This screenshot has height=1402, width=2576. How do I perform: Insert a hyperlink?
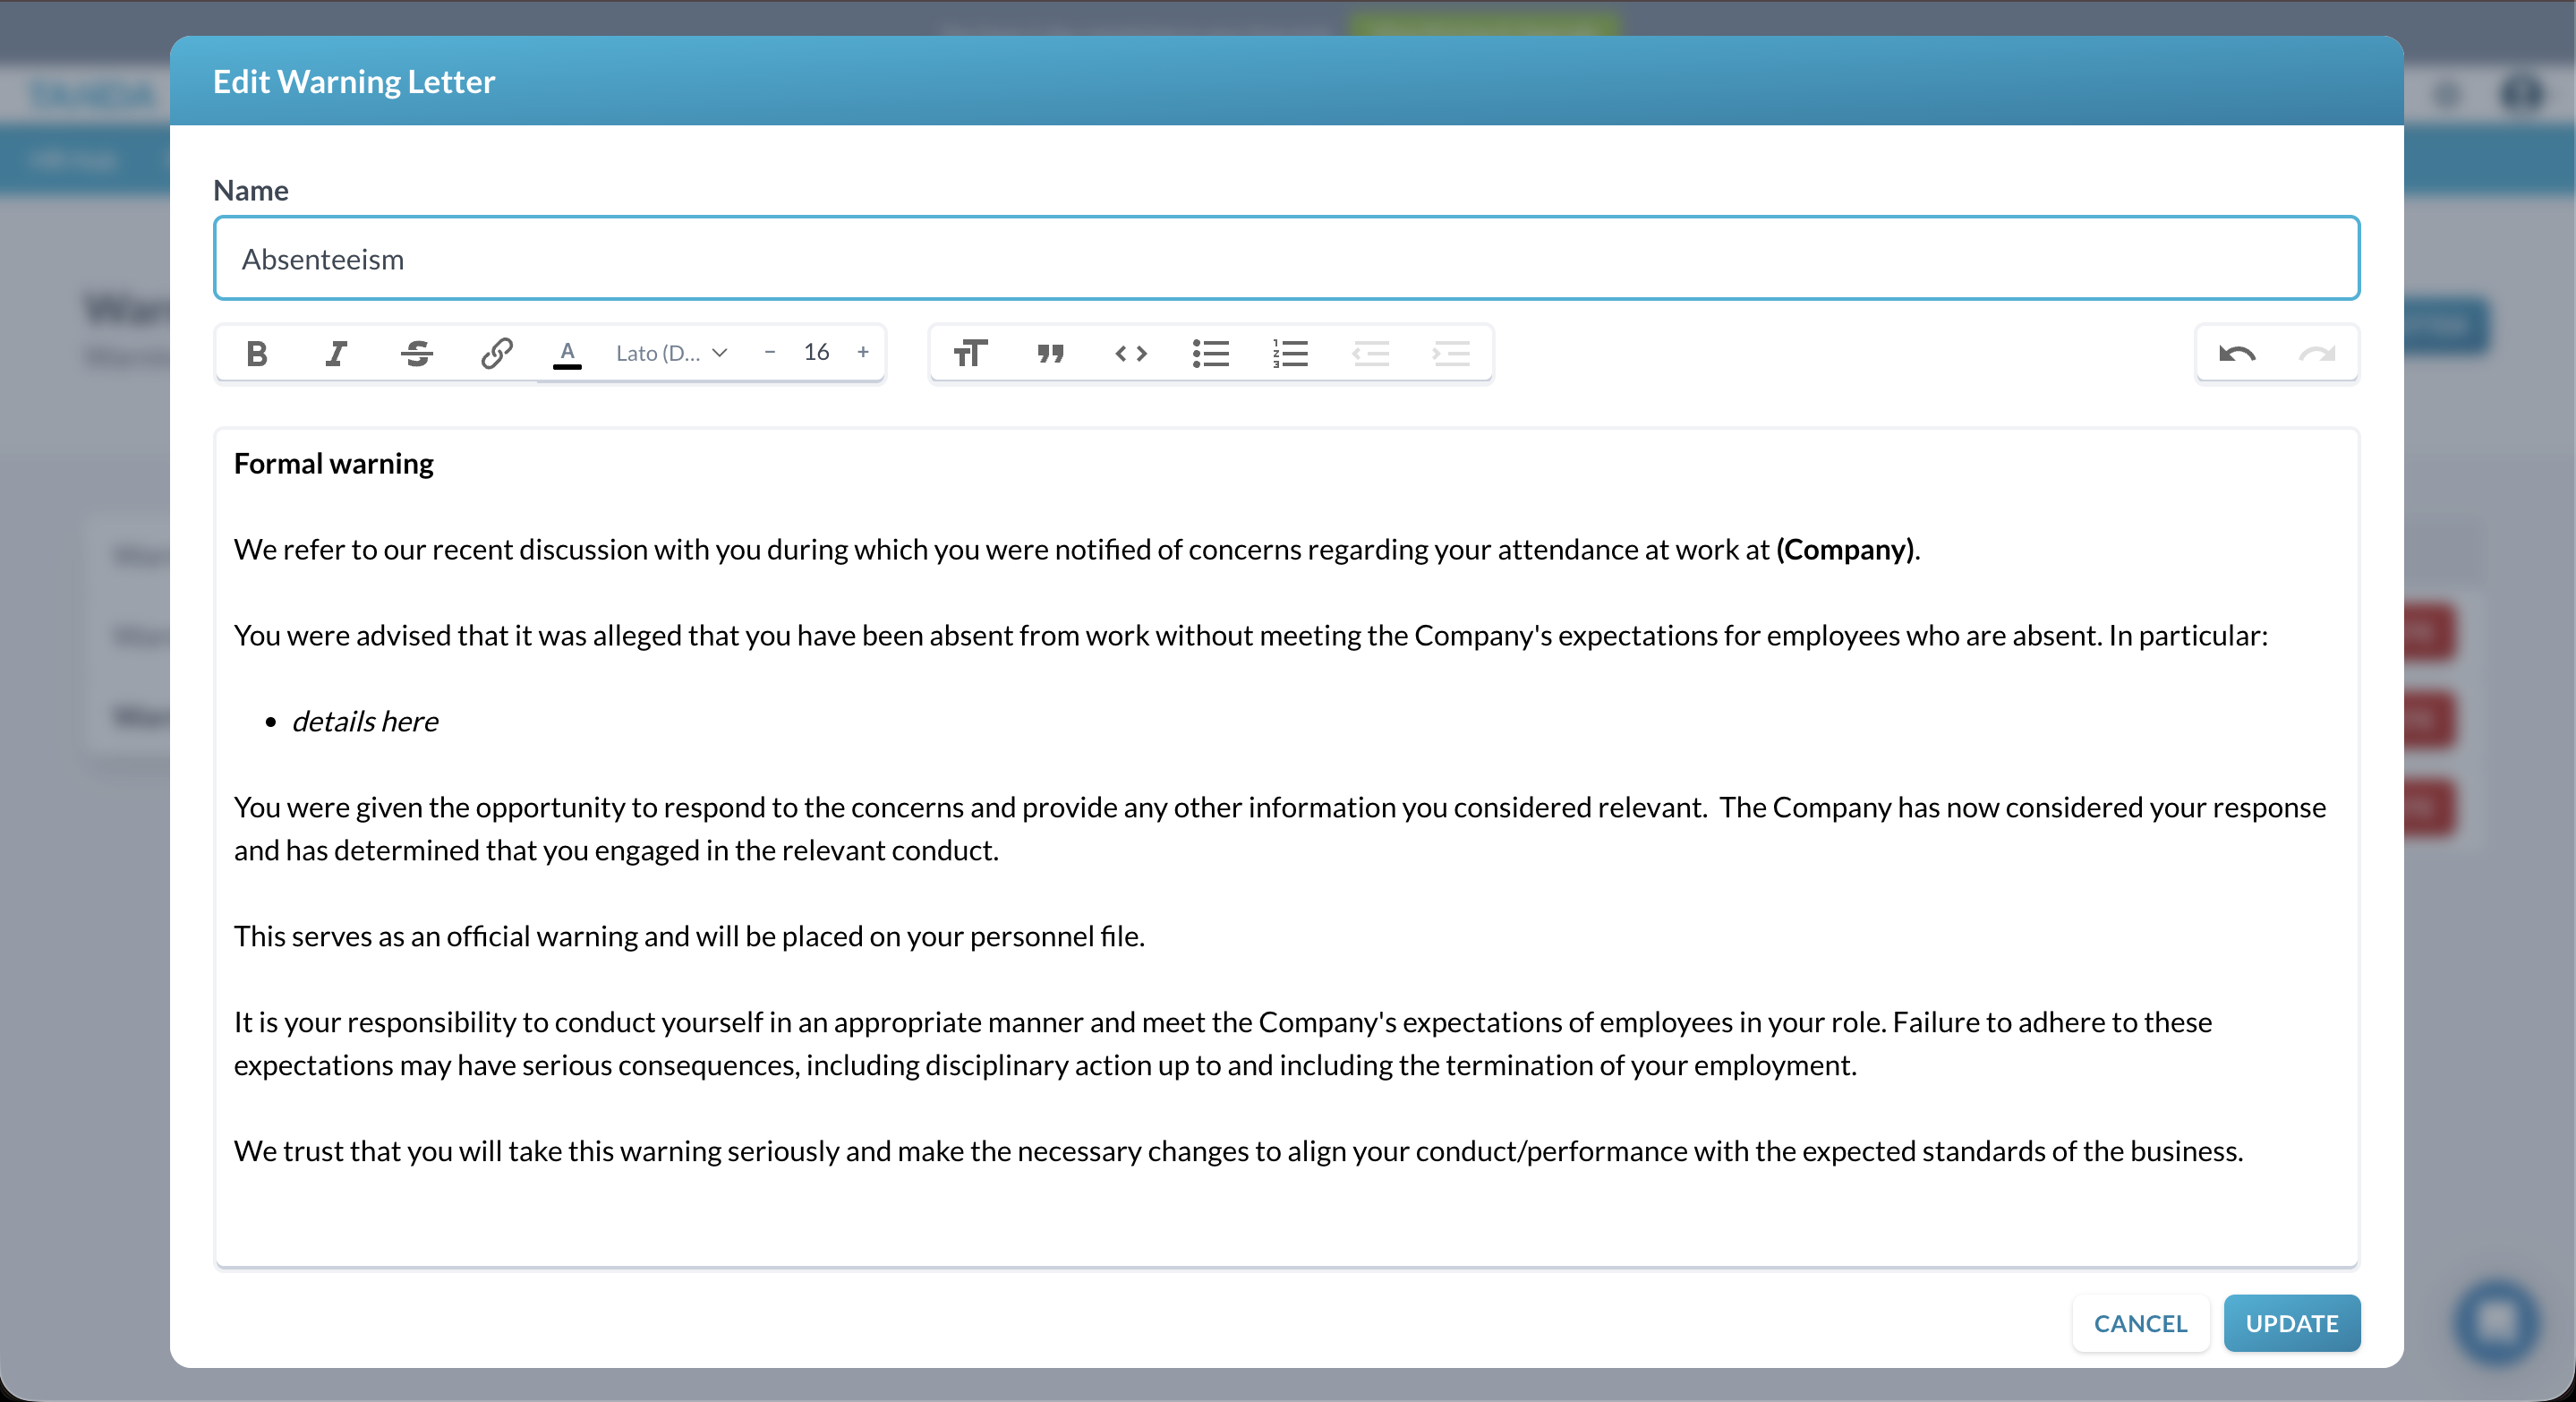[496, 353]
